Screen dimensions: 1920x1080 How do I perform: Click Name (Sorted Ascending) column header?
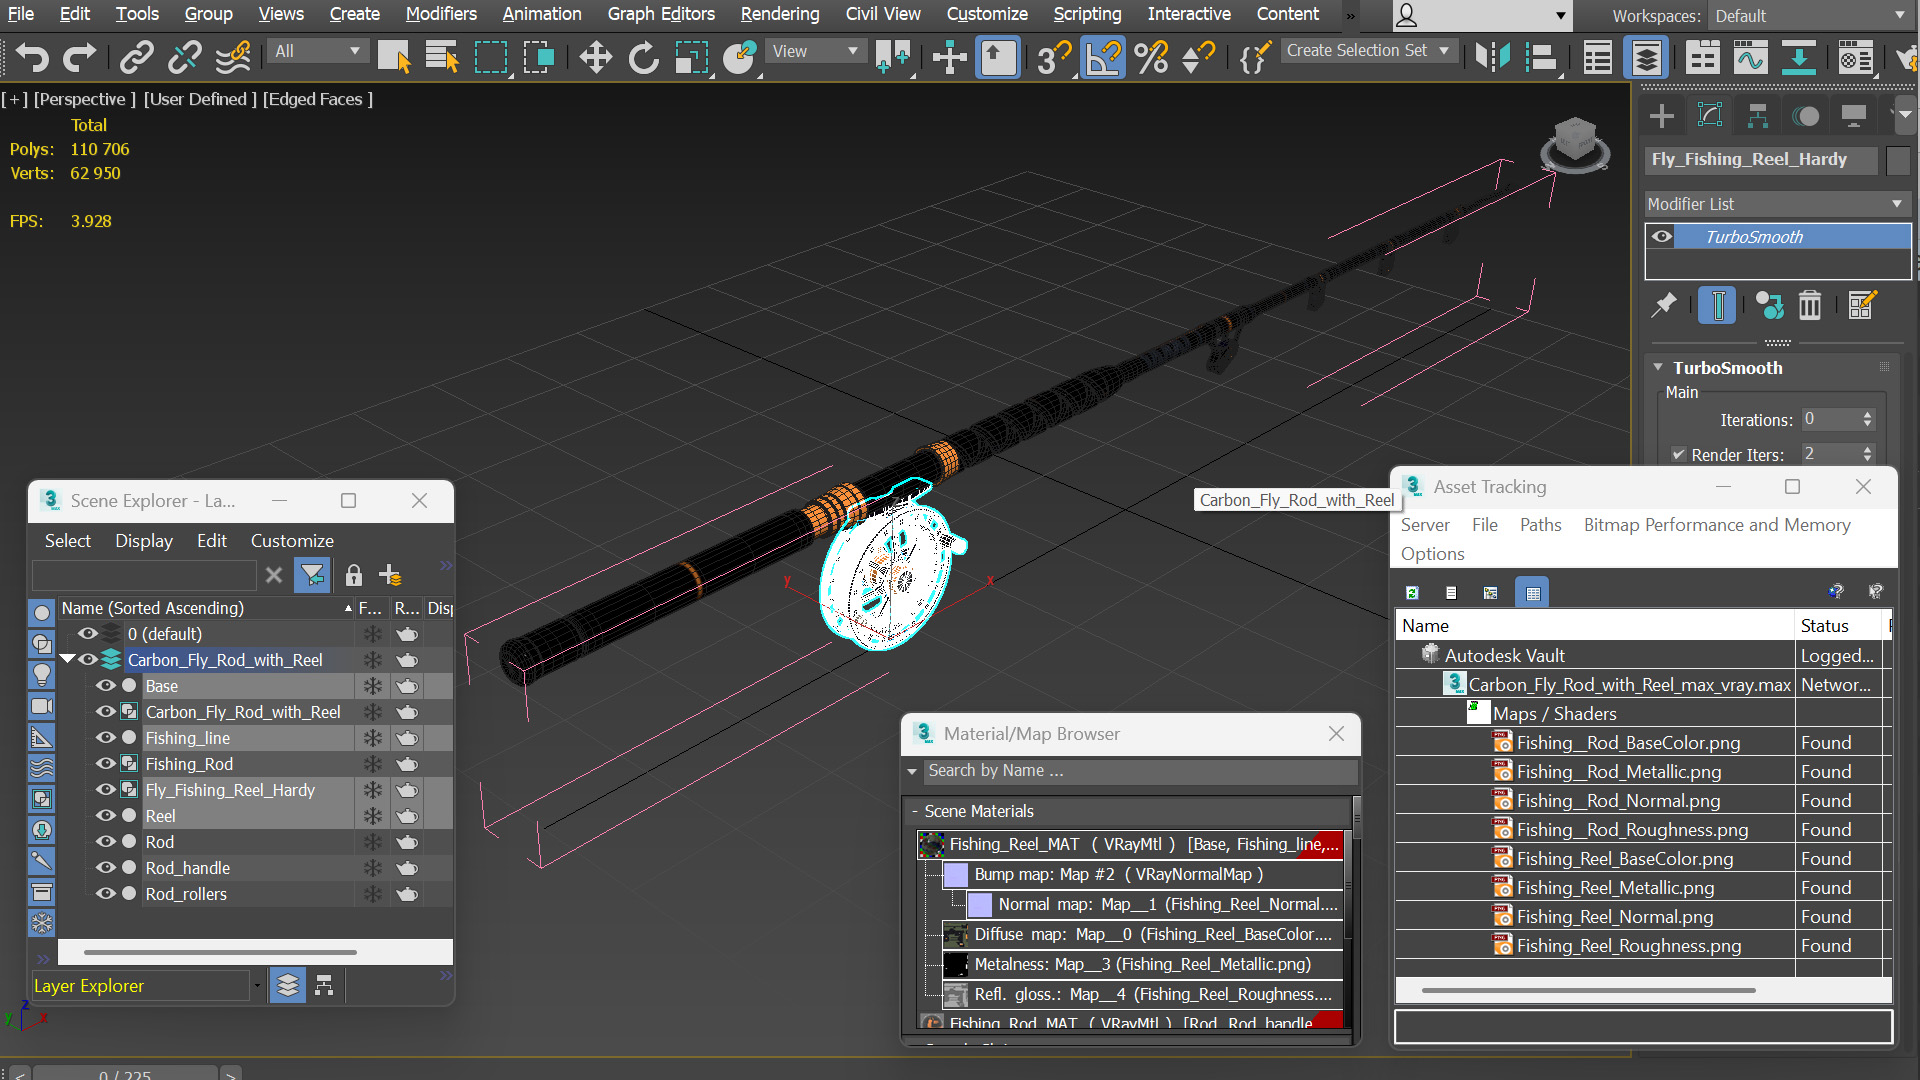[x=206, y=608]
